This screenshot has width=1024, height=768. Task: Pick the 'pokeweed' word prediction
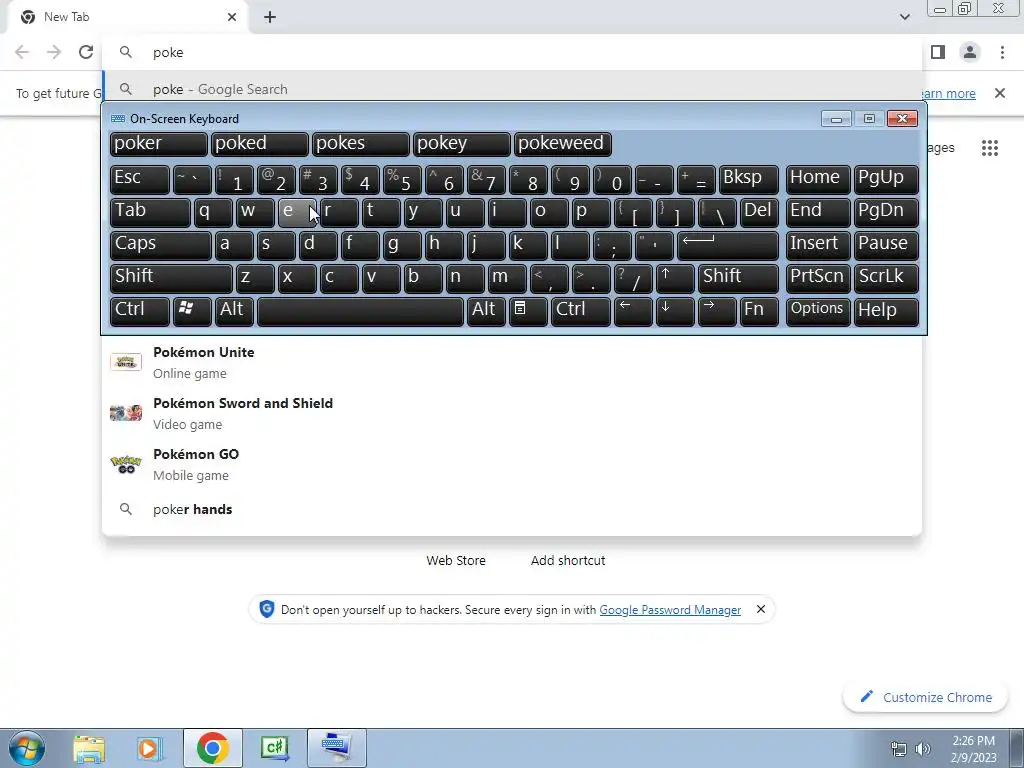562,144
